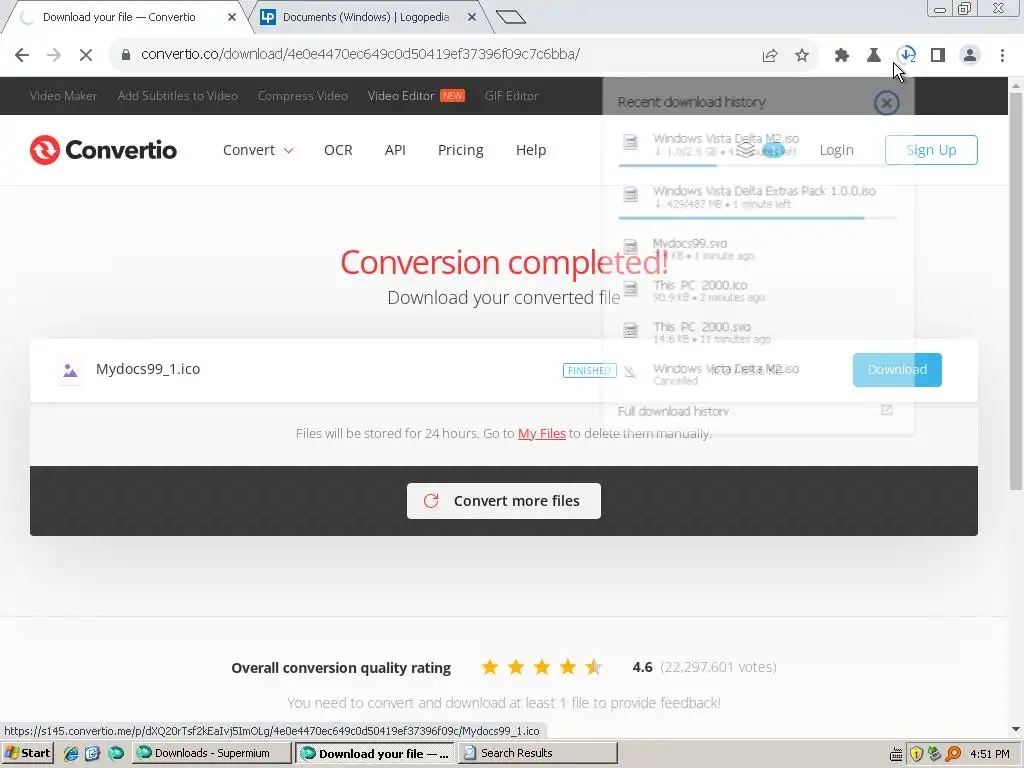The width and height of the screenshot is (1024, 768).
Task: Open Add Subtitles to Video
Action: coord(178,96)
